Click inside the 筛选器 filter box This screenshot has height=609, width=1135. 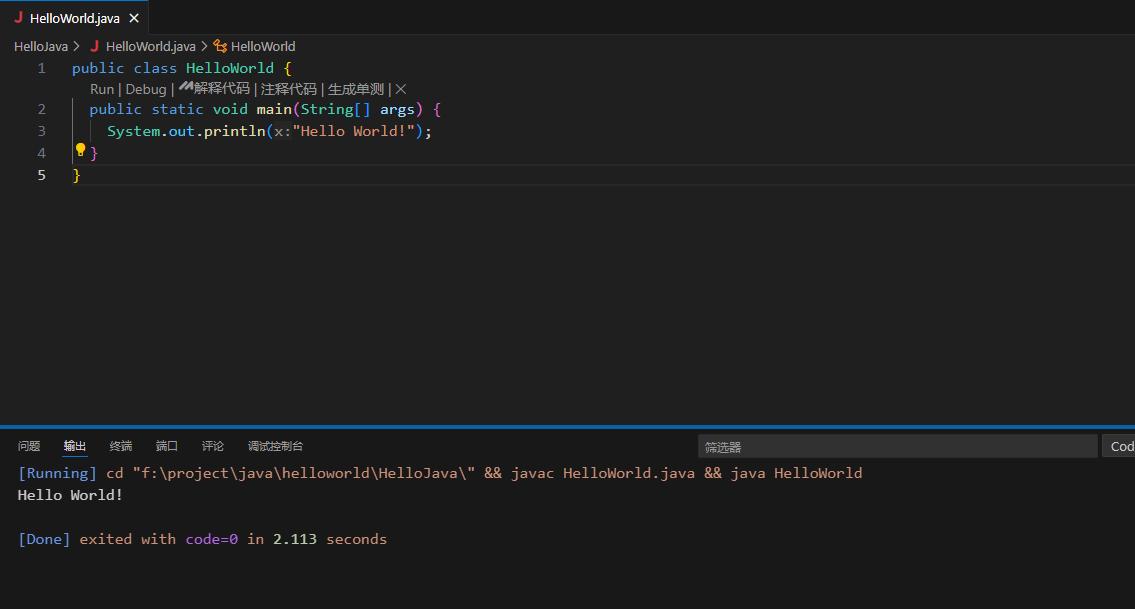coord(897,446)
